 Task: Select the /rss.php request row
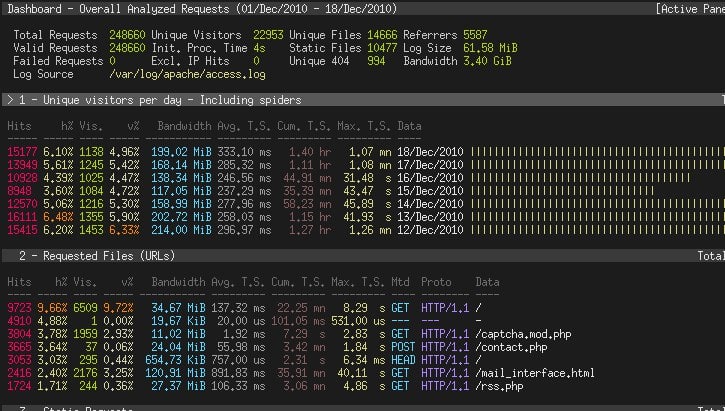[x=265, y=386]
